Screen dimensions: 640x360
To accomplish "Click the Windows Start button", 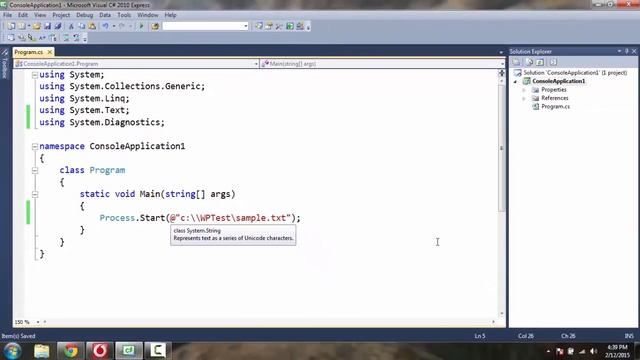I will point(12,351).
